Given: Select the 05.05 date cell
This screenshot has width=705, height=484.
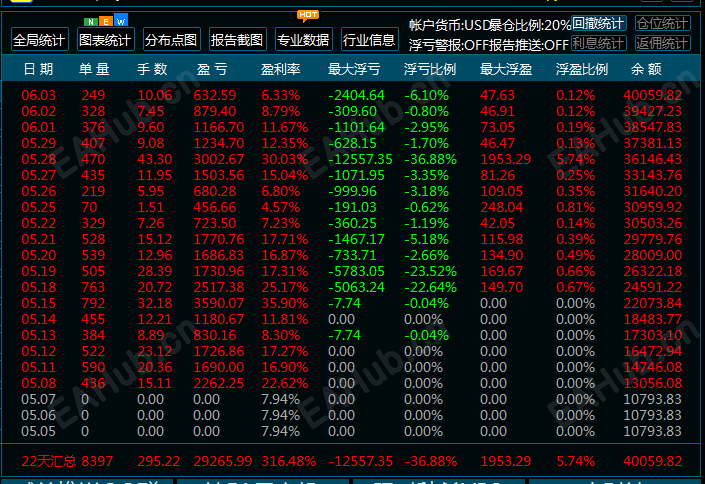Looking at the screenshot, I should click(39, 432).
